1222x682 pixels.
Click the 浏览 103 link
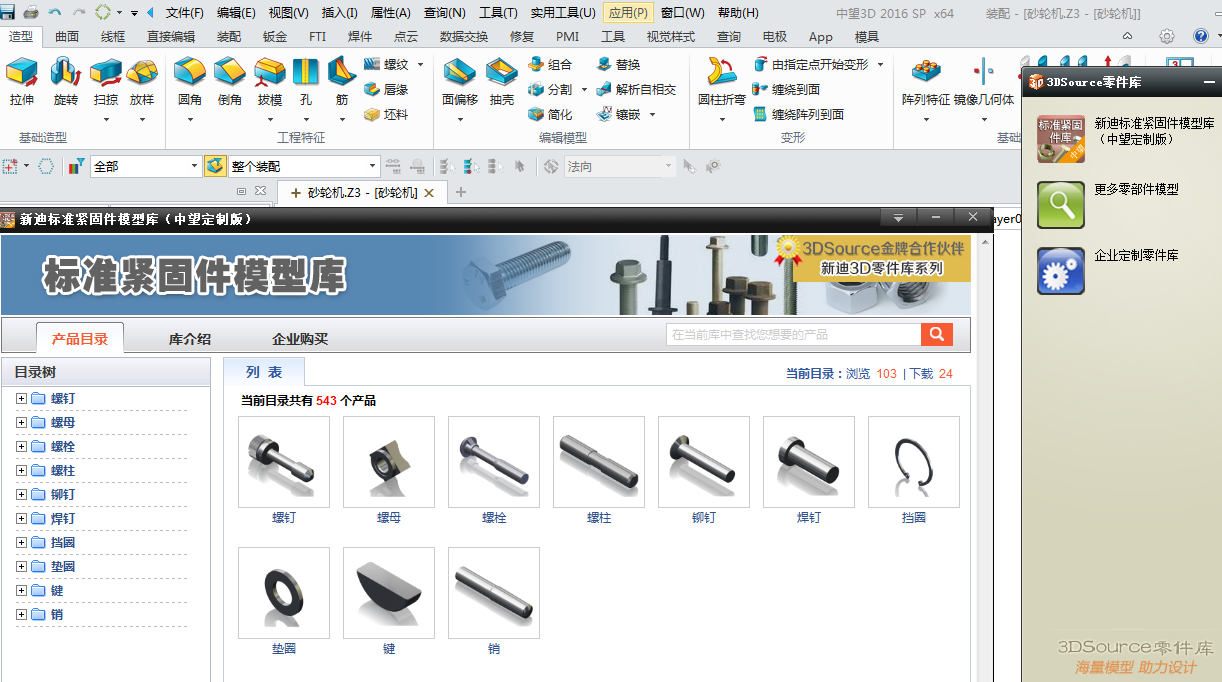click(872, 373)
